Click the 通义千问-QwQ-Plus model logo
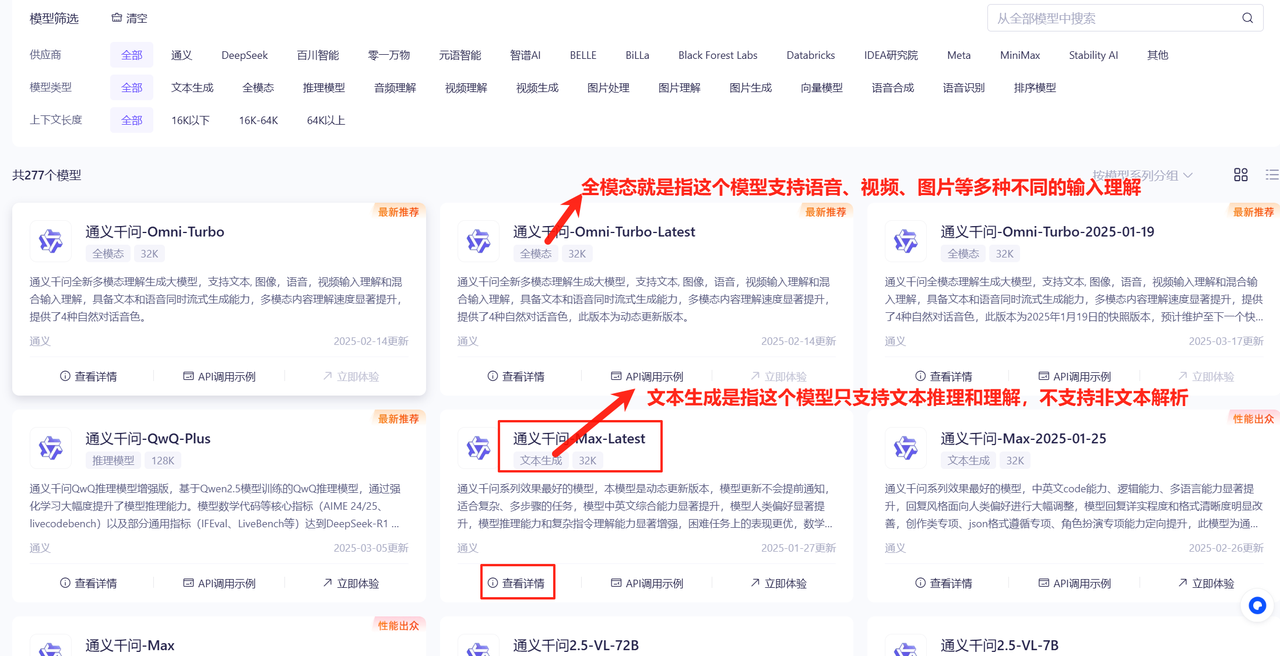Image resolution: width=1280 pixels, height=656 pixels. (x=50, y=448)
